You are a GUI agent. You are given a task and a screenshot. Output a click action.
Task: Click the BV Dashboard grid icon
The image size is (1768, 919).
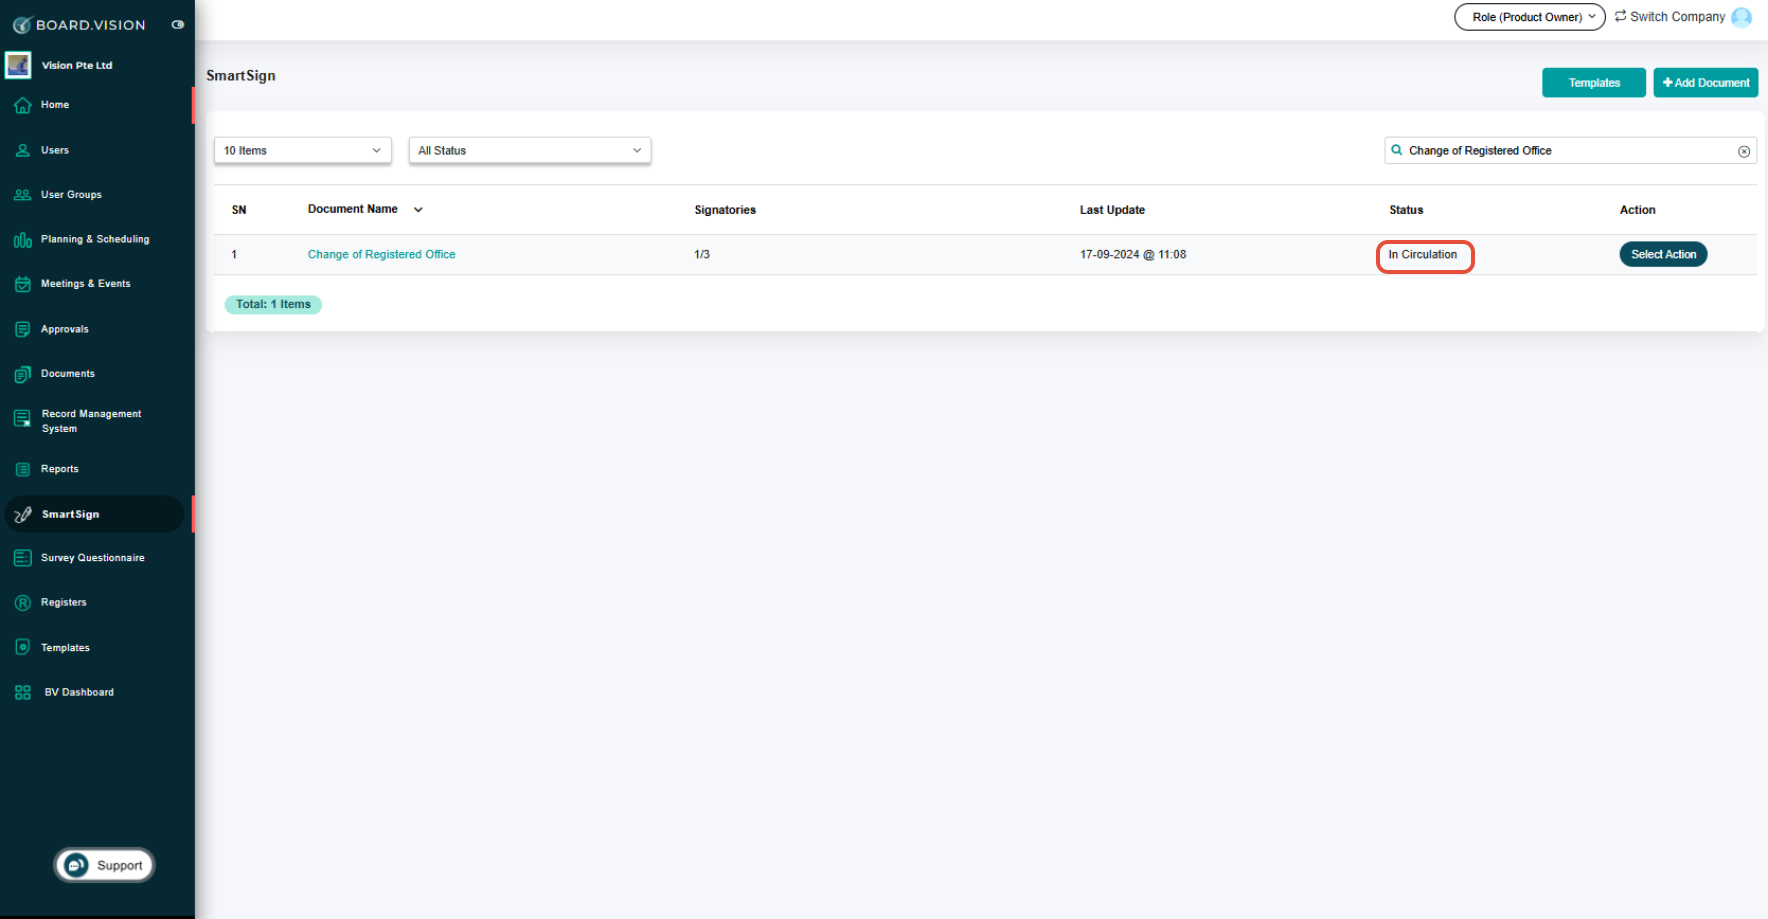pos(22,692)
